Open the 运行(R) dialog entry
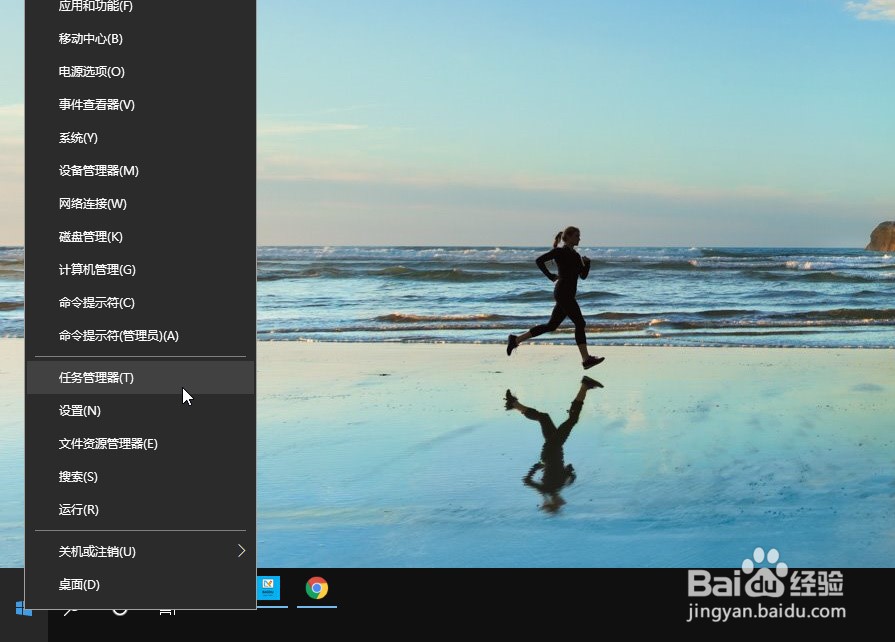The height and width of the screenshot is (642, 895). coord(140,510)
